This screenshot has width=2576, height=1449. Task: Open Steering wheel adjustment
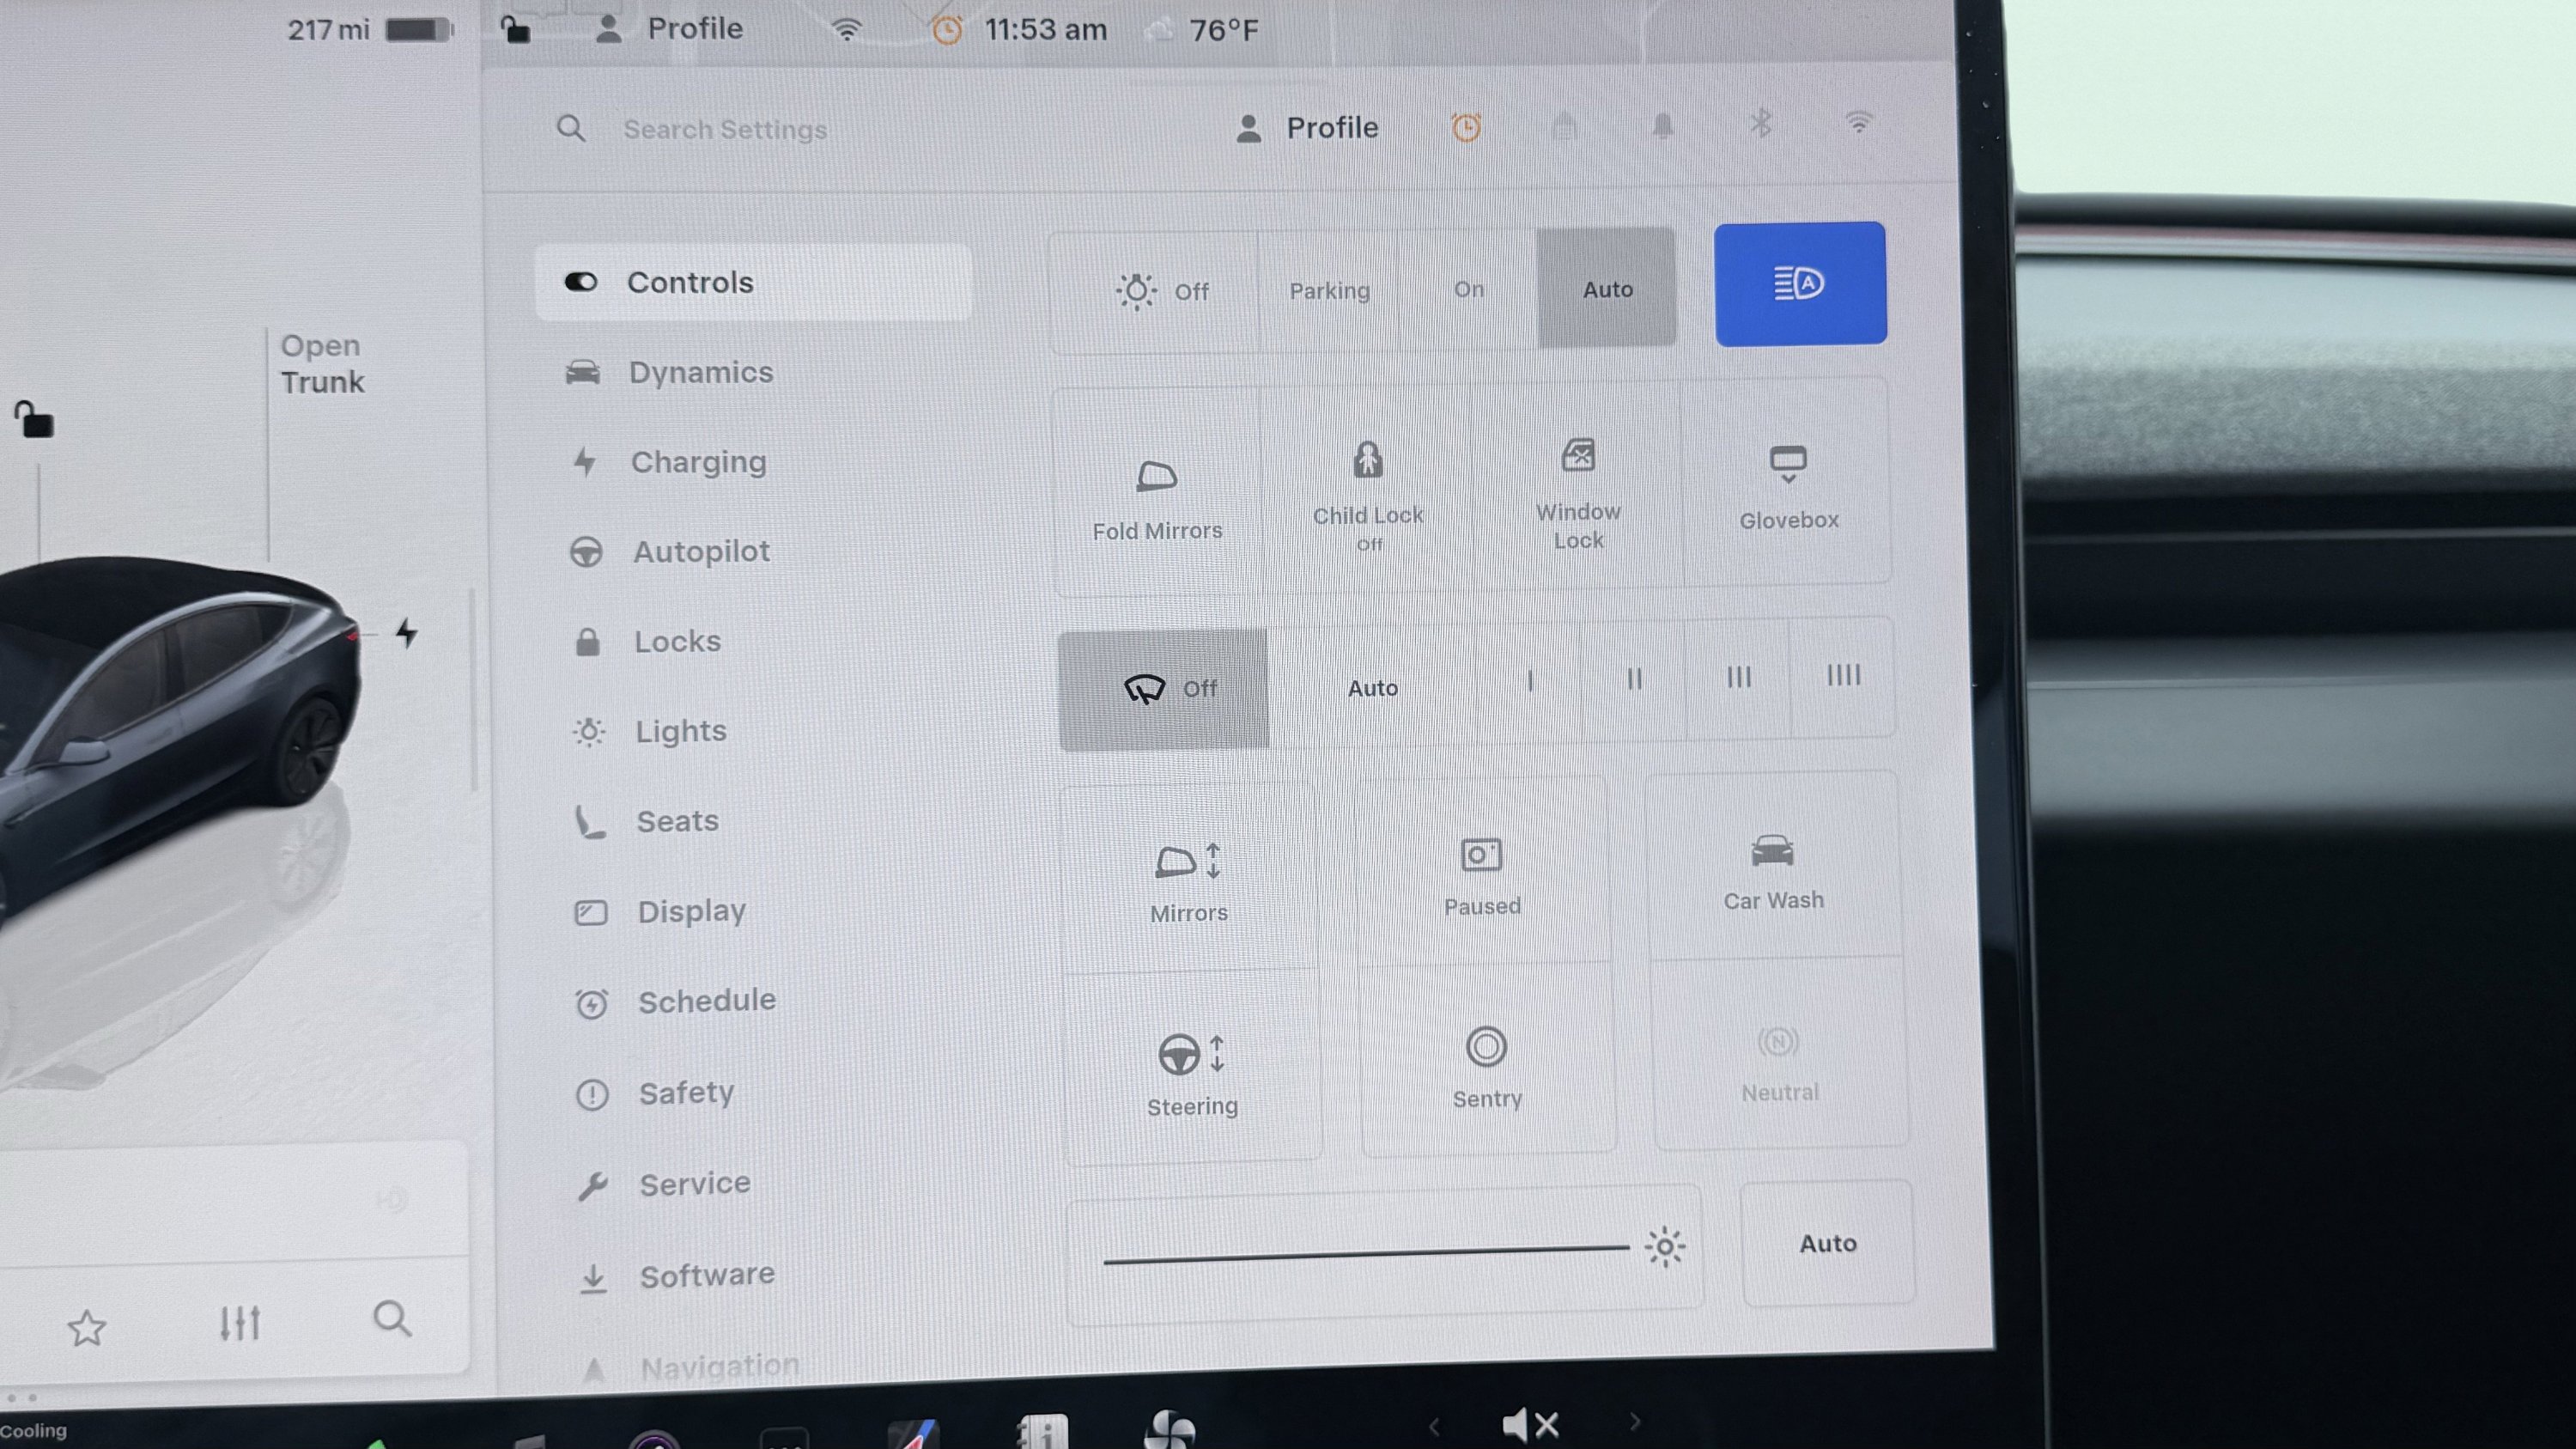(1191, 1072)
